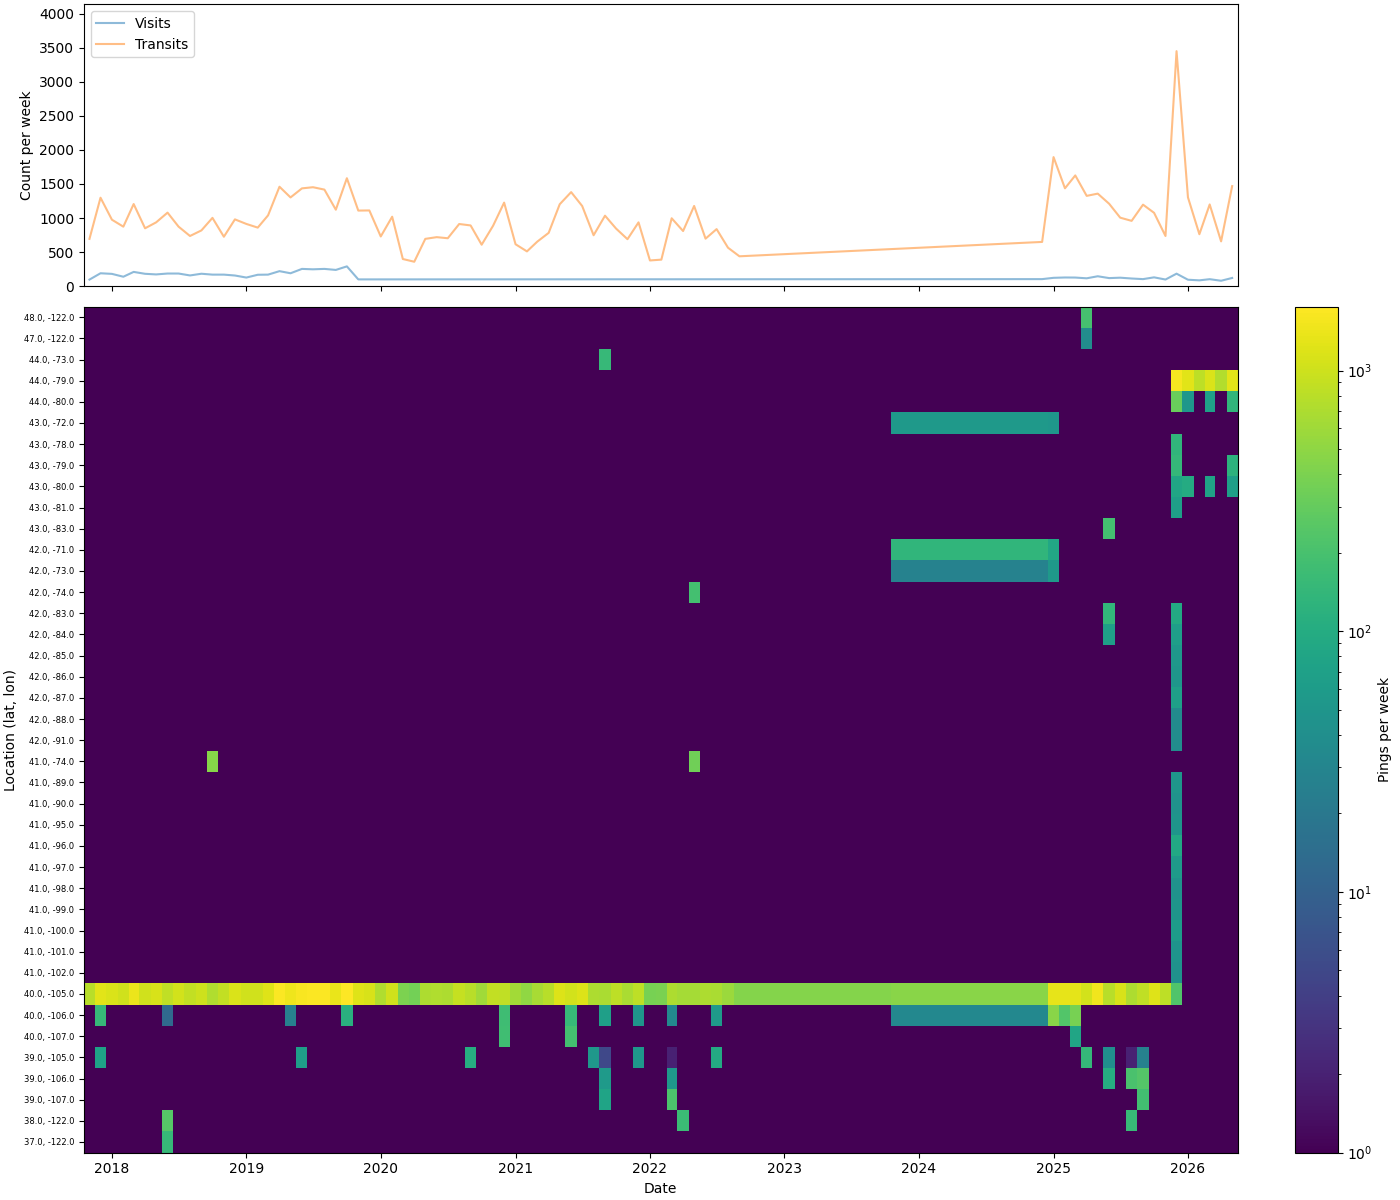Click the Date axis title

pyautogui.click(x=660, y=1188)
